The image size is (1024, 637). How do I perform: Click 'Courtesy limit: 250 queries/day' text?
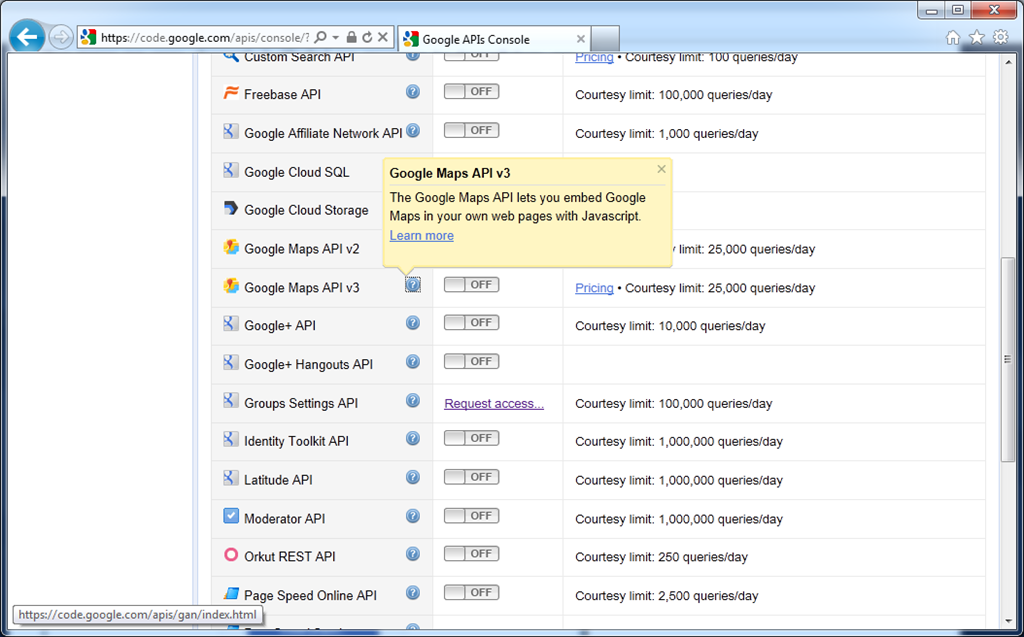click(661, 557)
